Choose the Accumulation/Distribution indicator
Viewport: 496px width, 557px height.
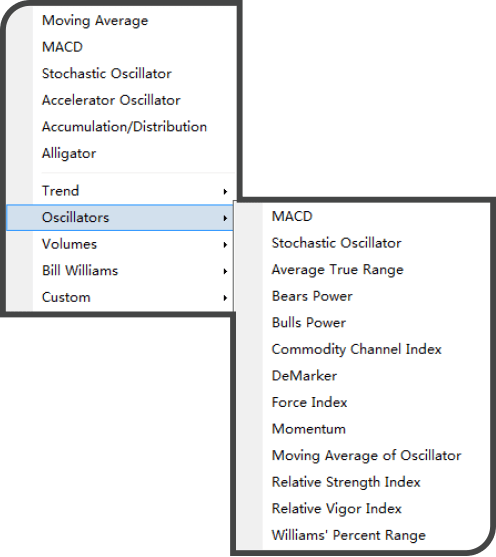point(124,127)
